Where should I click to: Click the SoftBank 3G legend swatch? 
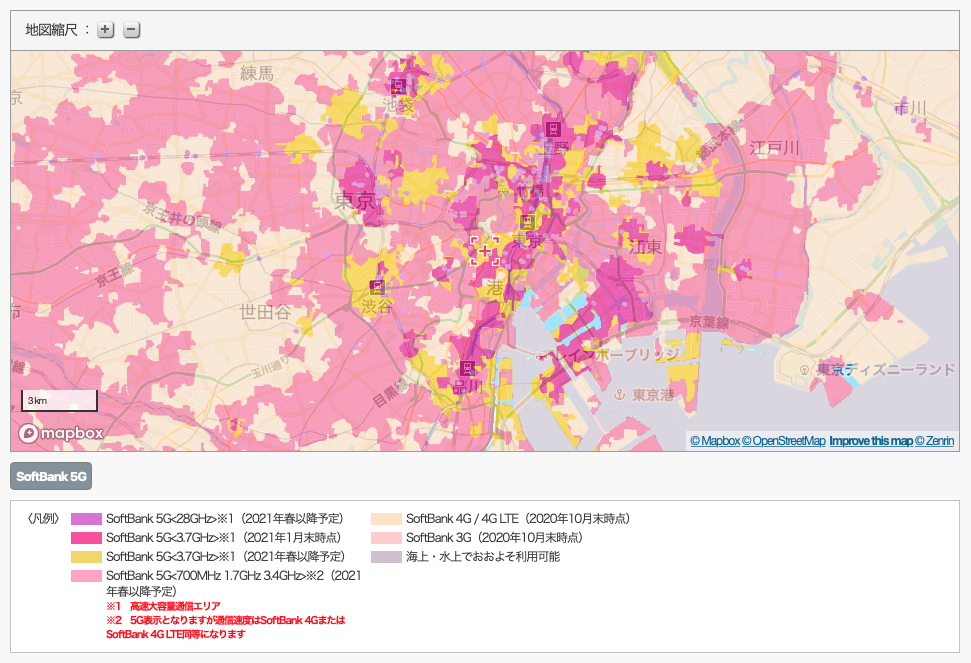tap(386, 537)
